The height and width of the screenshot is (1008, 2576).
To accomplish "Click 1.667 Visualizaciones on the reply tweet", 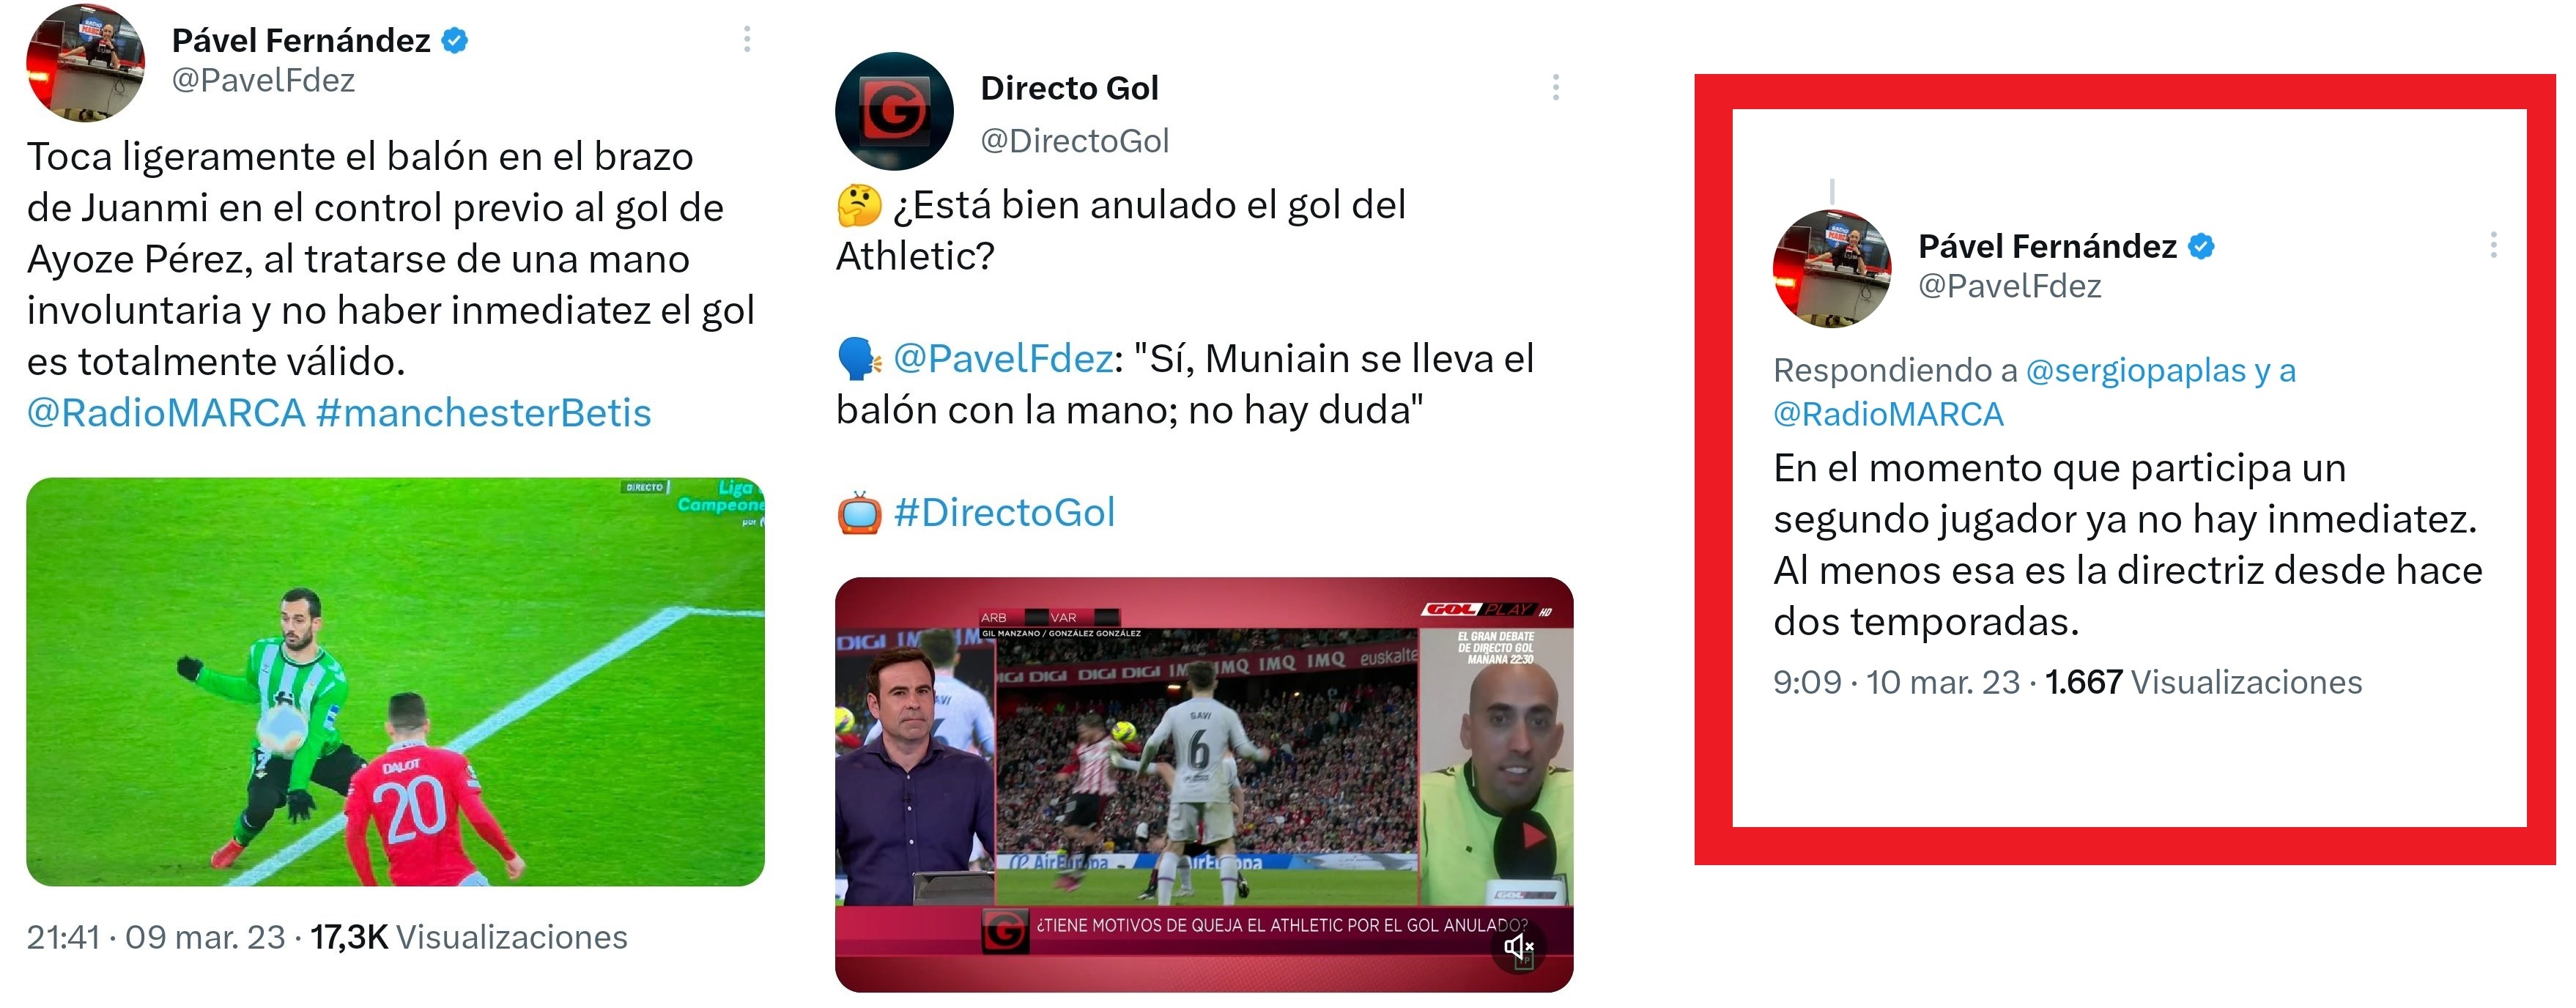I will [x=2203, y=682].
